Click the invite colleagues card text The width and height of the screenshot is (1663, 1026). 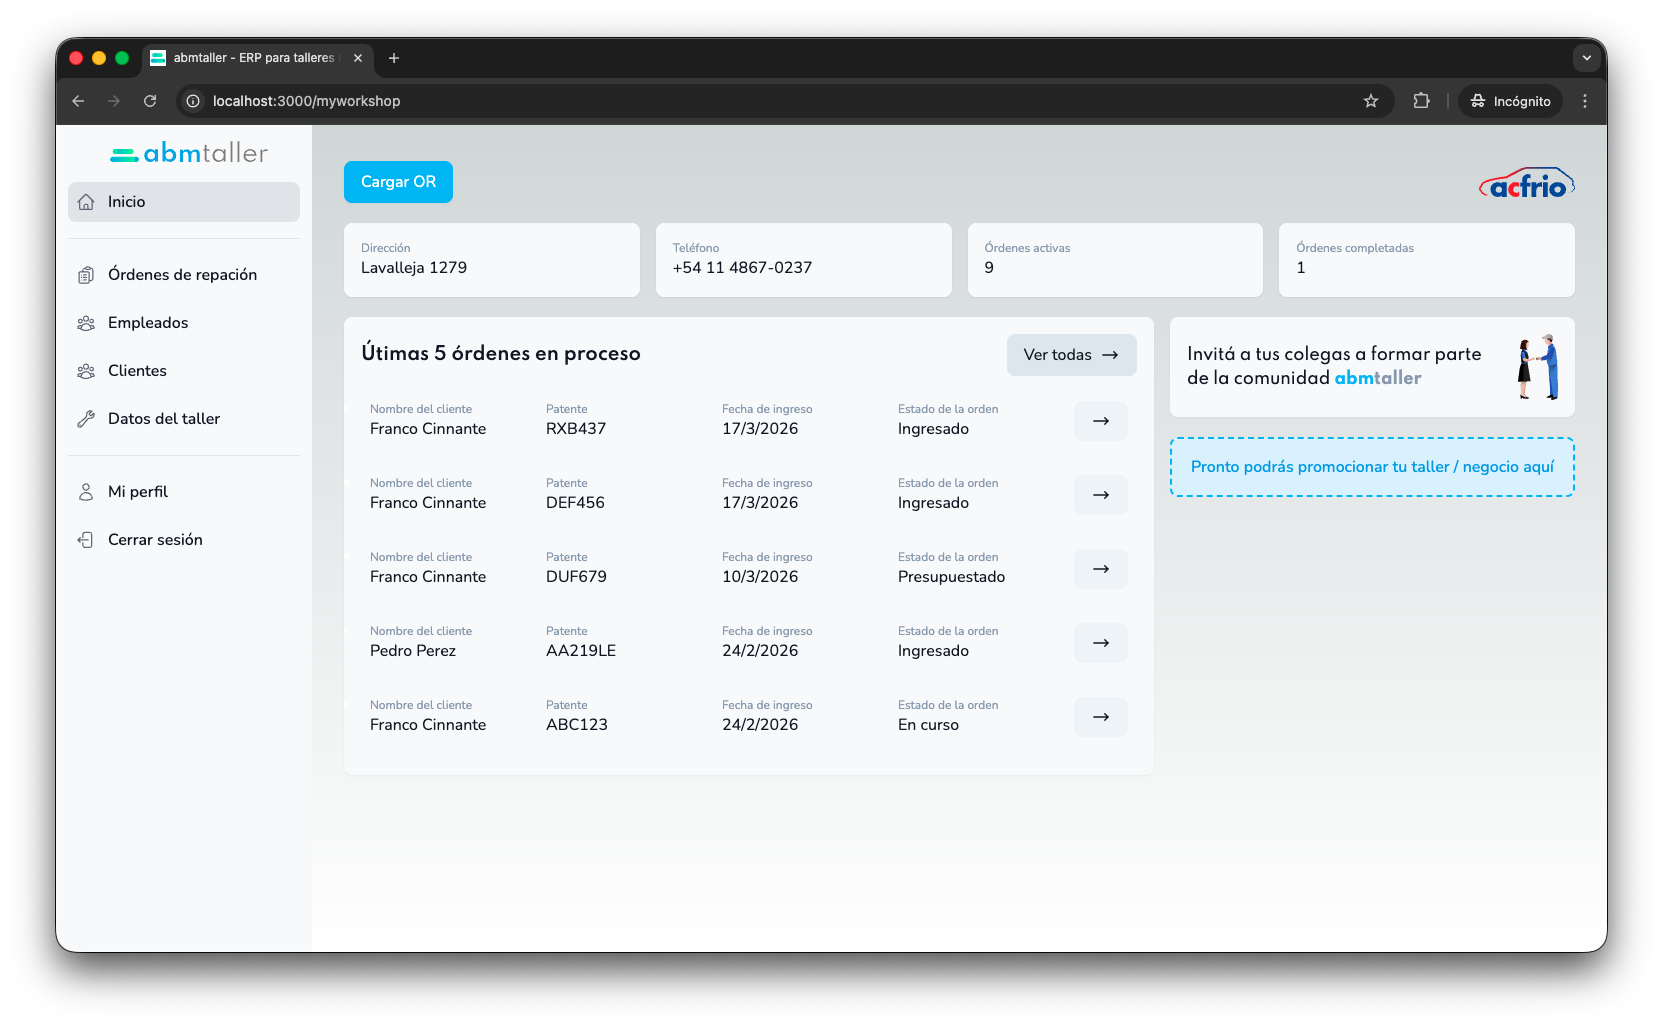tap(1334, 366)
